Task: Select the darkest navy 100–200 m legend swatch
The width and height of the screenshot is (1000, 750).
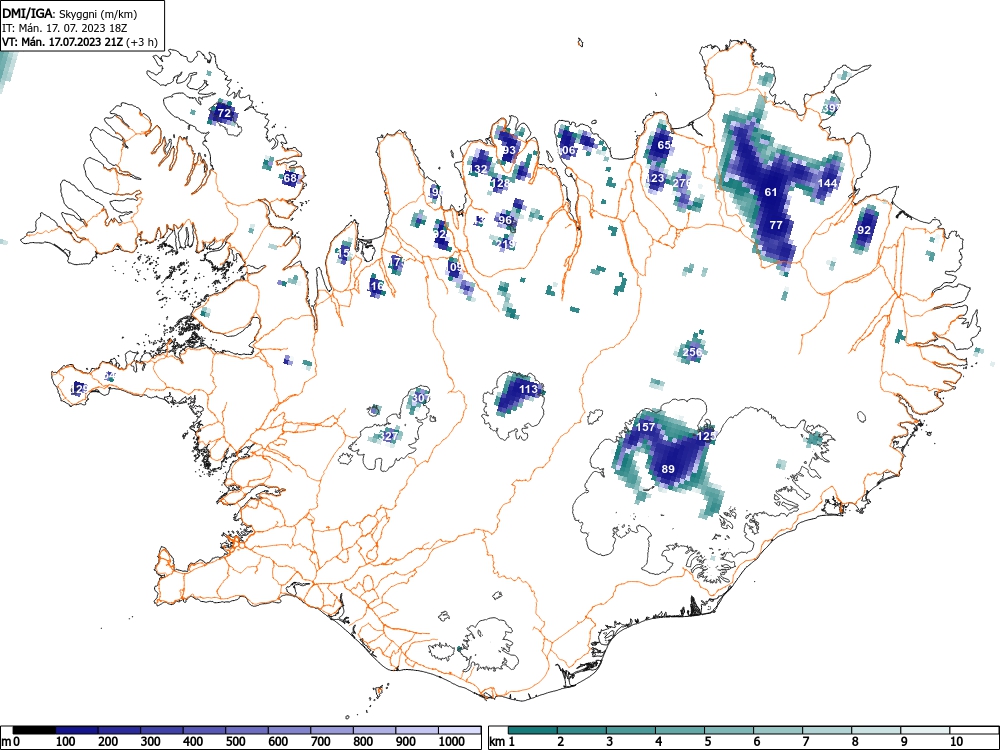Action: [x=77, y=730]
